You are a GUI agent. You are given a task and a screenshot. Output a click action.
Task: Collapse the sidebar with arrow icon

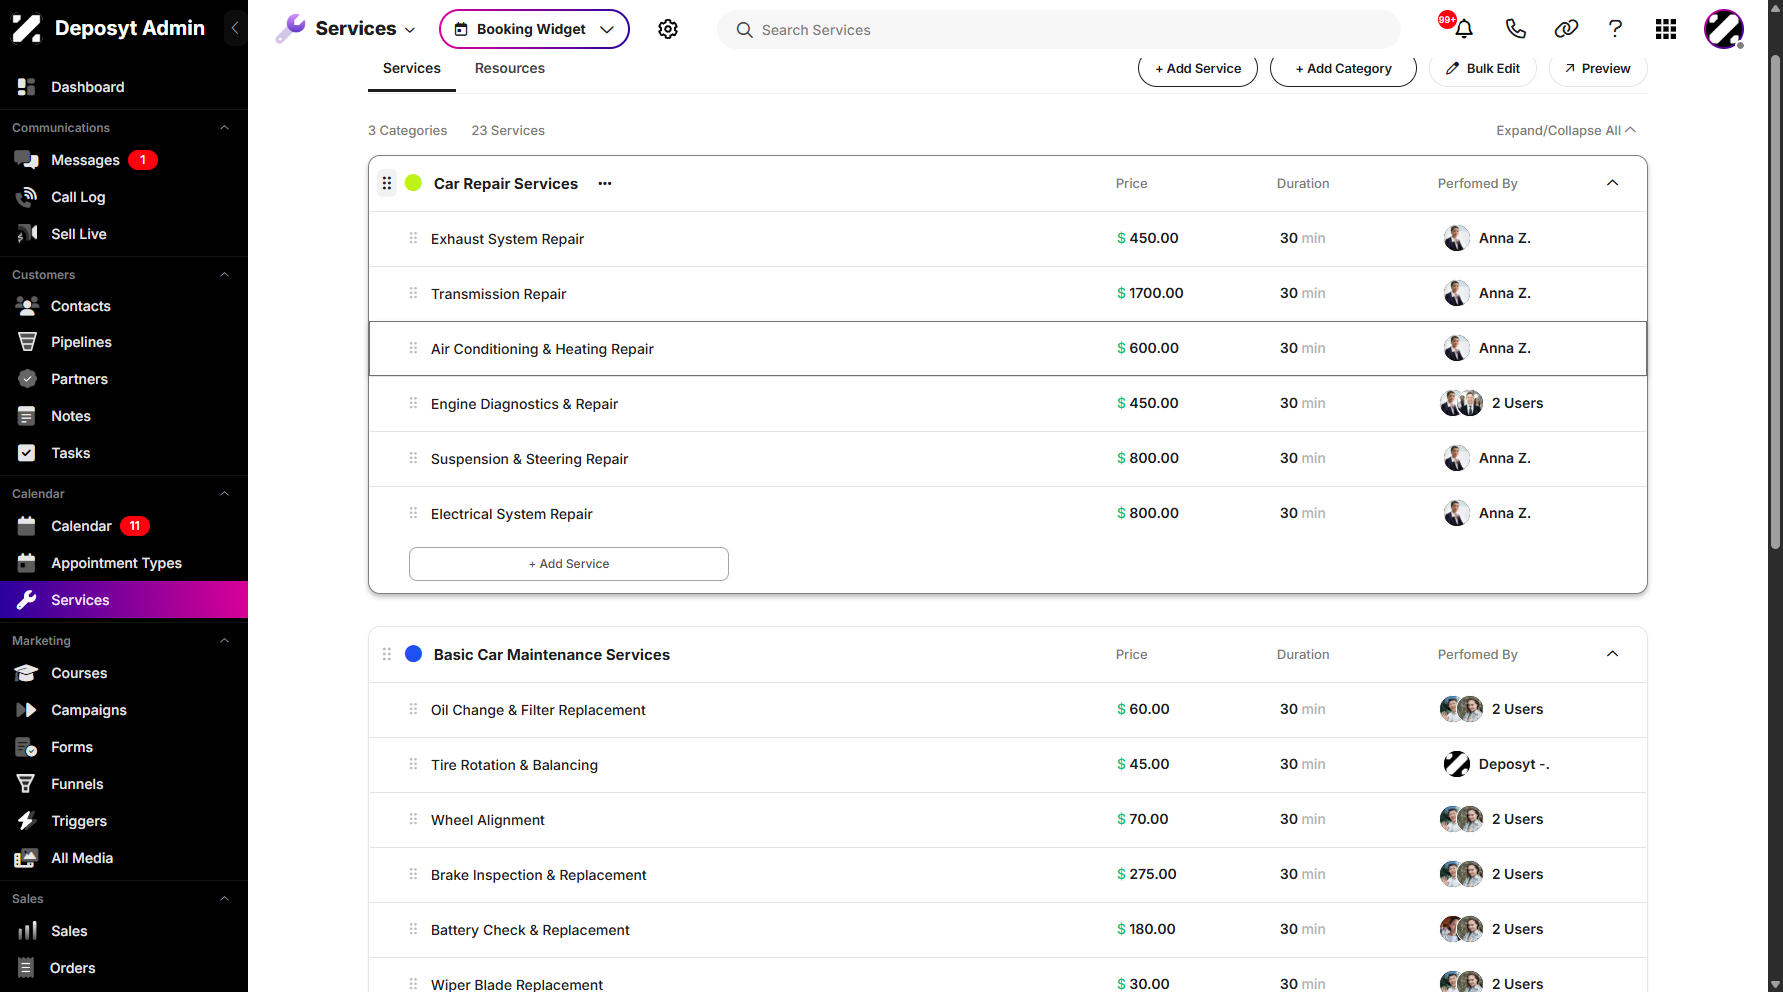(x=235, y=28)
